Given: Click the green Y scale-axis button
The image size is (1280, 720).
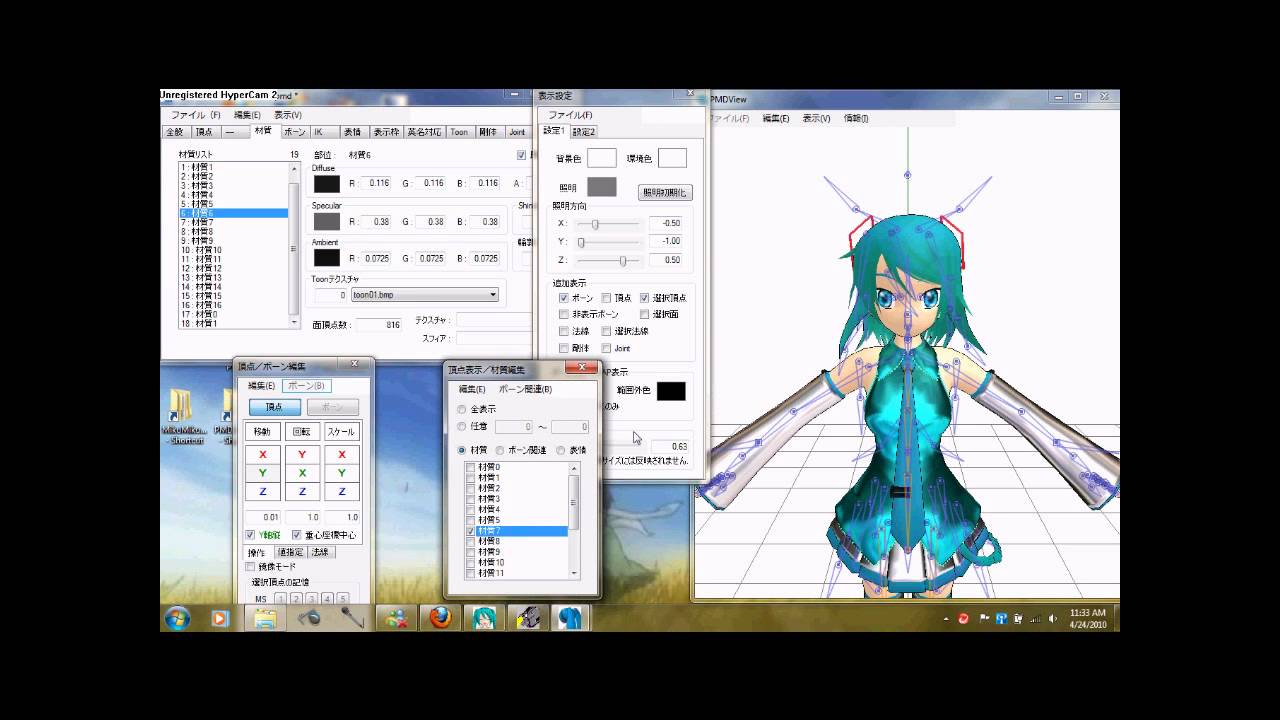Looking at the screenshot, I should click(342, 473).
